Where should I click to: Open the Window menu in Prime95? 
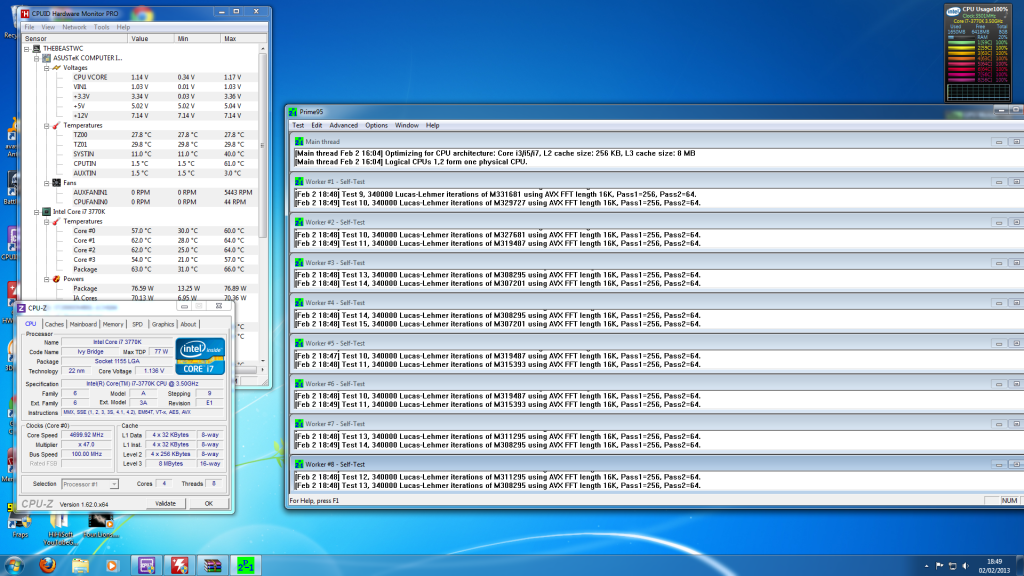click(406, 125)
